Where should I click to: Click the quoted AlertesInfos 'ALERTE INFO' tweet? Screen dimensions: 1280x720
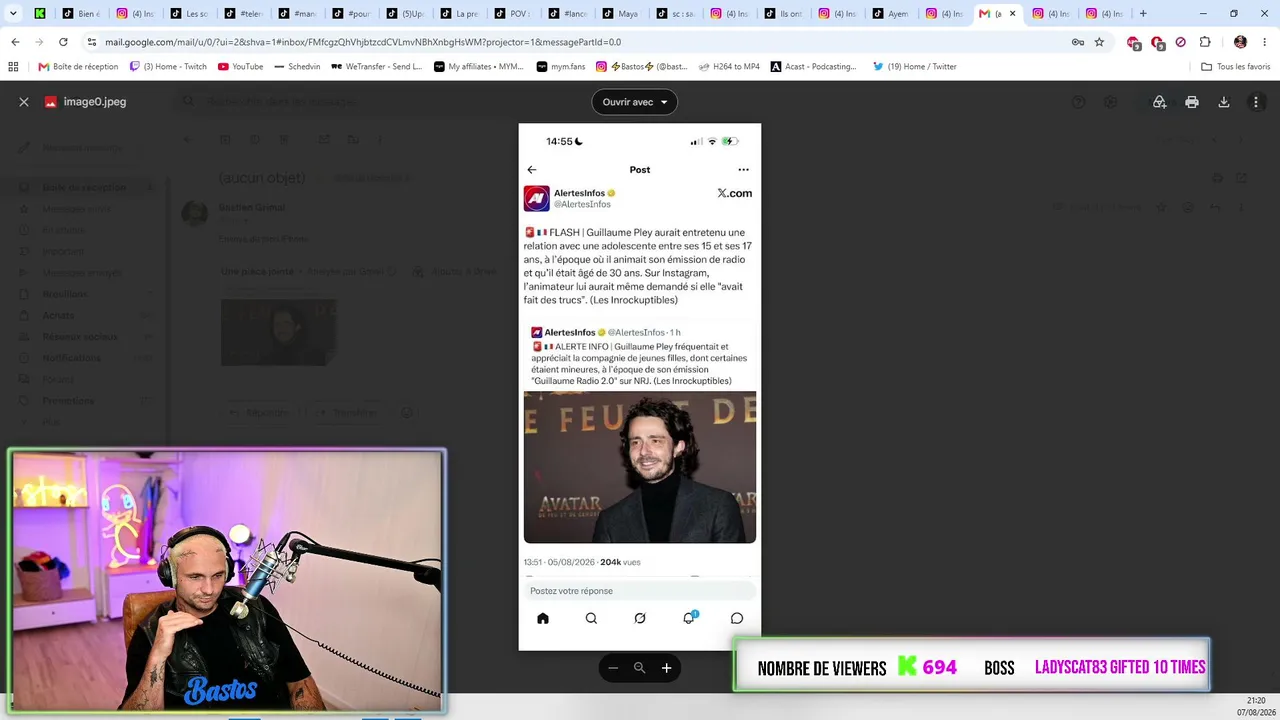(640, 355)
